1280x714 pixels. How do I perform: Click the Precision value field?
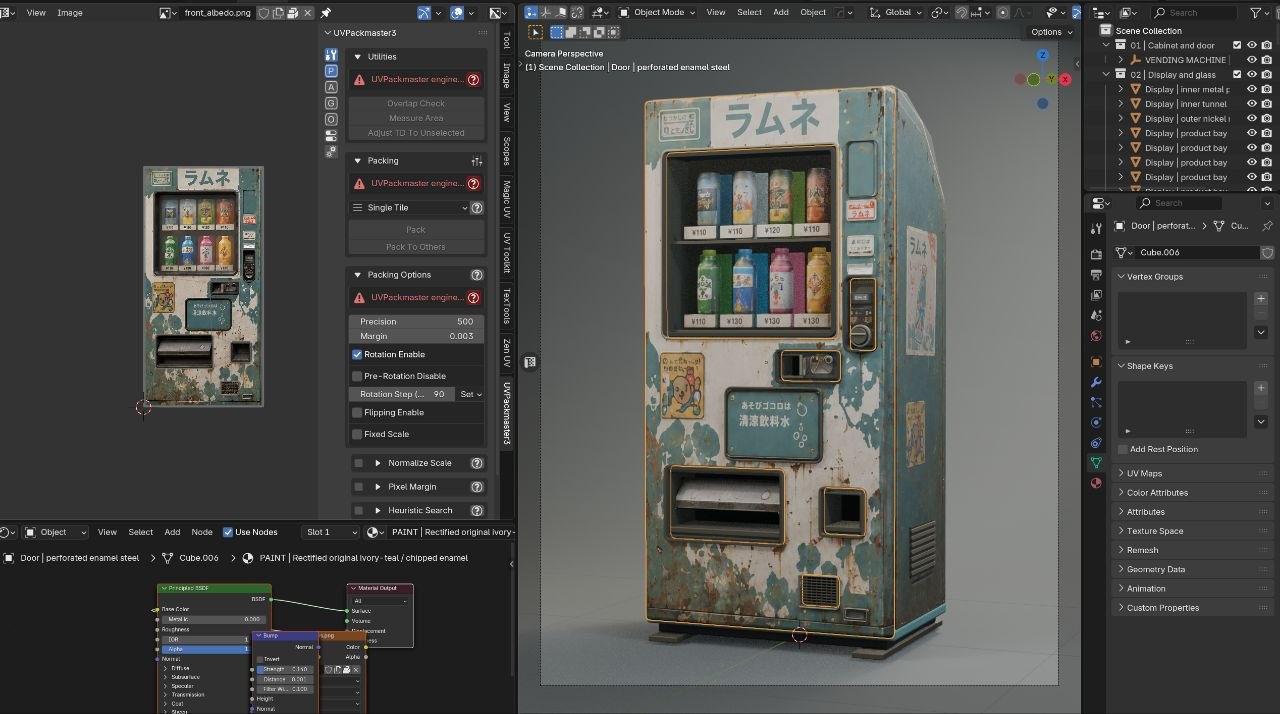(x=416, y=321)
